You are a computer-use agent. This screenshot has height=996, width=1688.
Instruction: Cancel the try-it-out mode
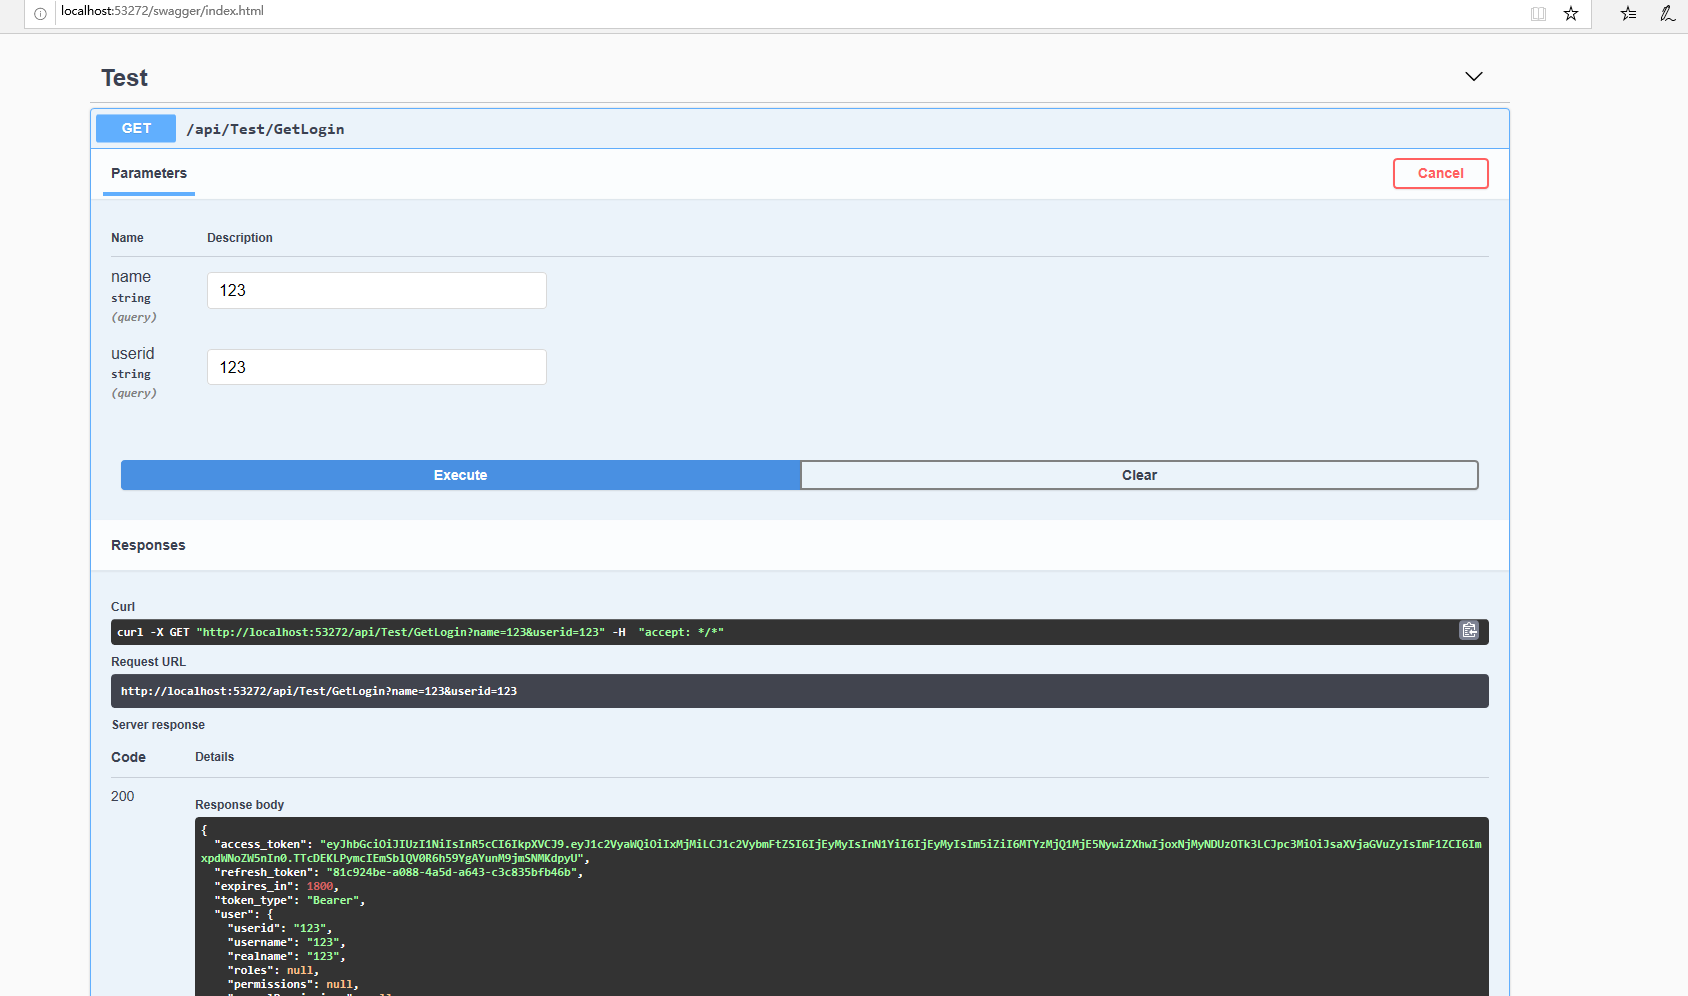click(1440, 173)
